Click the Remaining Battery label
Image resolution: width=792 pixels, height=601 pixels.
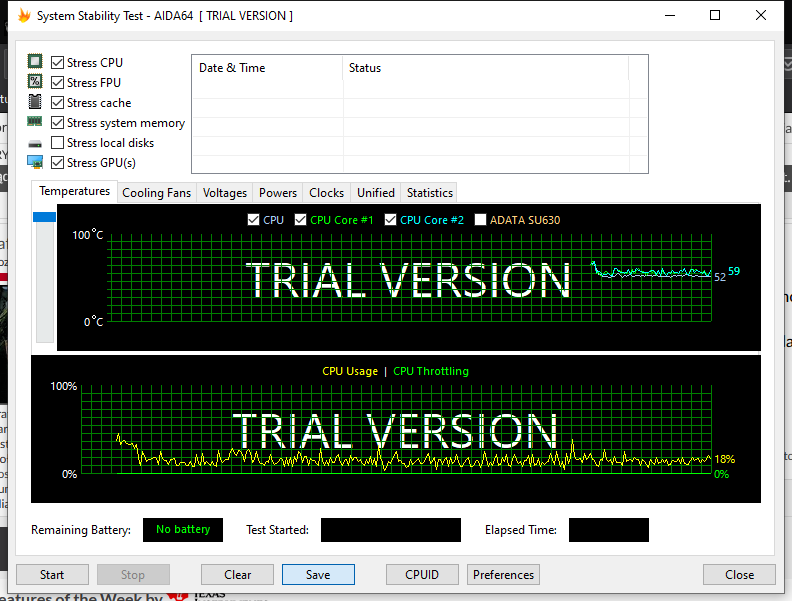coord(81,530)
